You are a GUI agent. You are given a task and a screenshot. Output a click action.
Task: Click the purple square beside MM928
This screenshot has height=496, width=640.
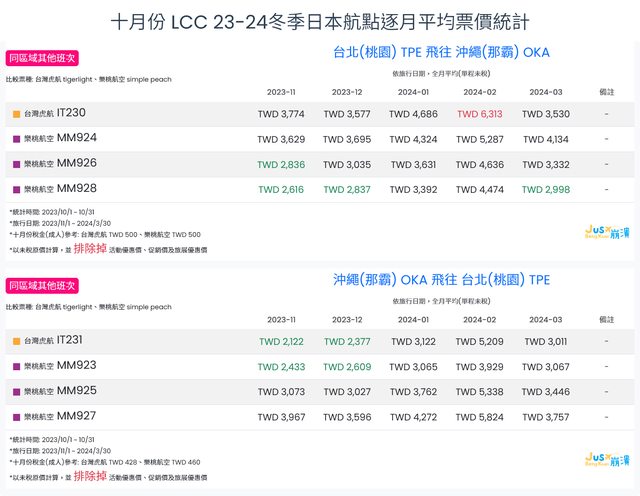16,188
